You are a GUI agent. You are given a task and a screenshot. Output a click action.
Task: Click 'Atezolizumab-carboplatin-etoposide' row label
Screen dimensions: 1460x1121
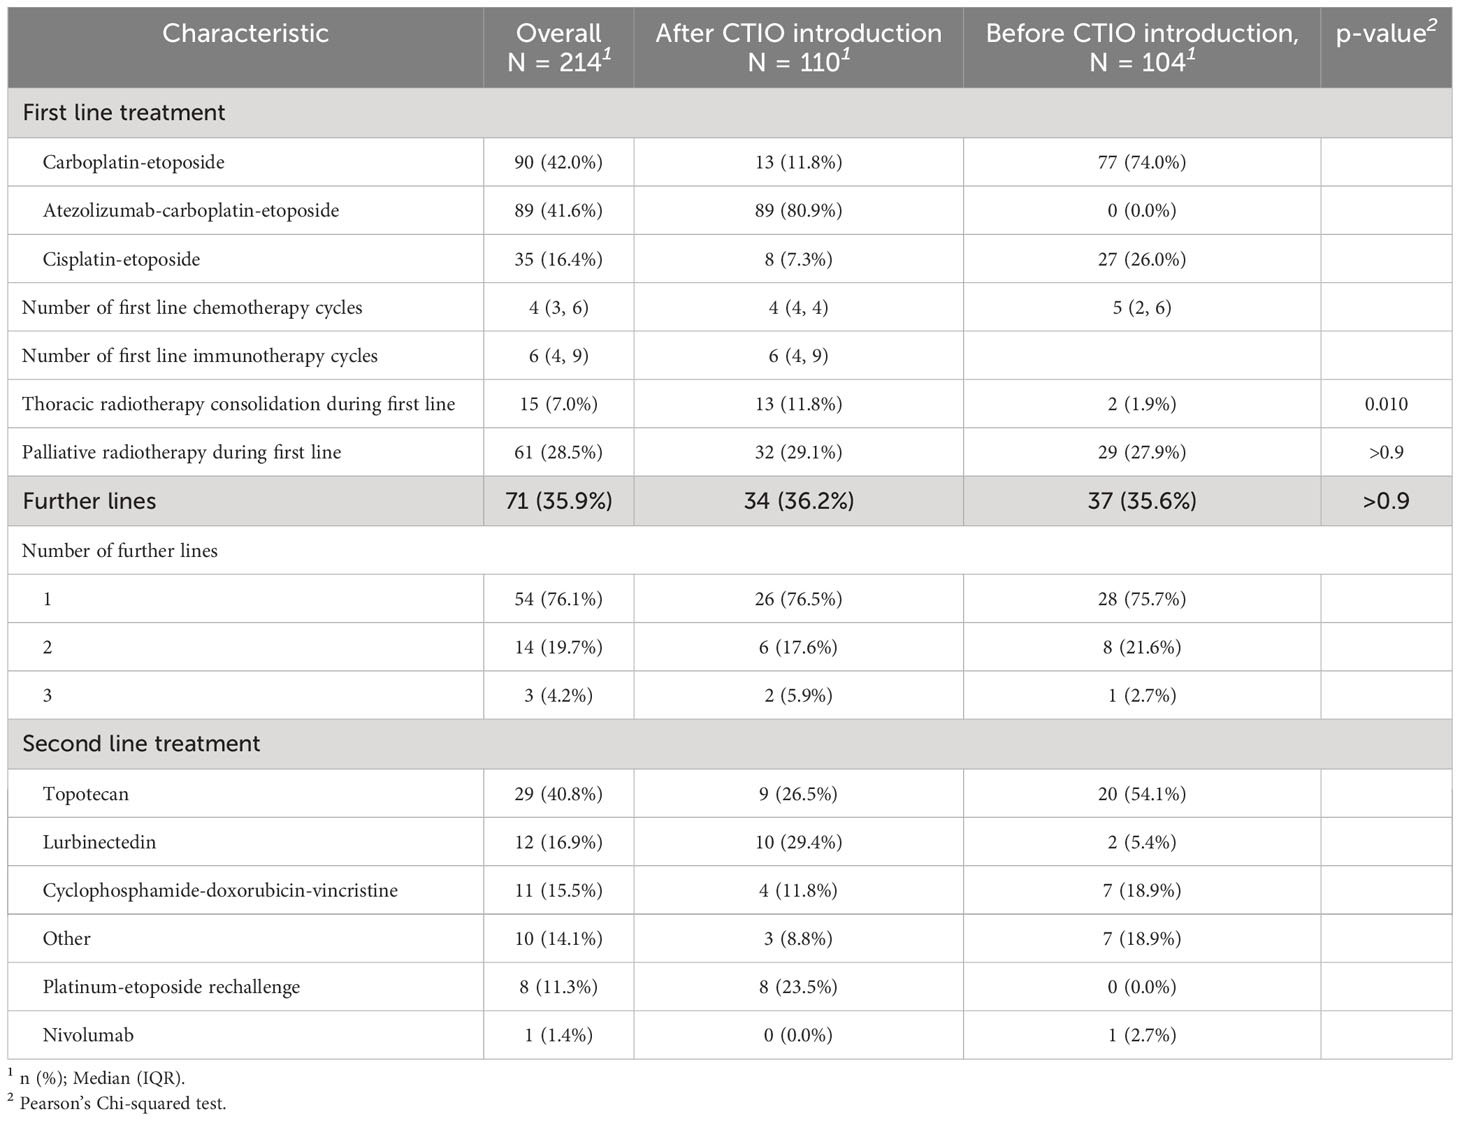[191, 210]
